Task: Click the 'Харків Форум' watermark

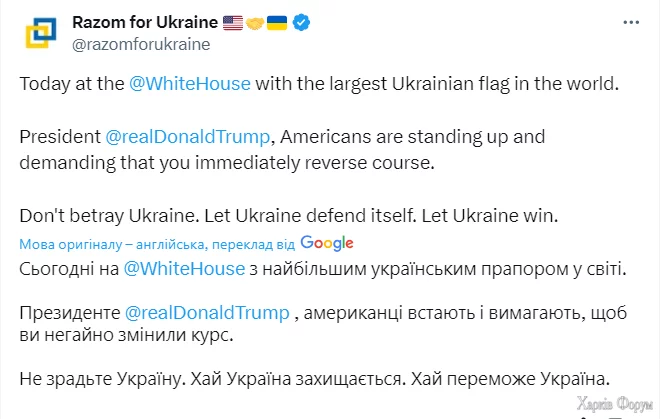Action: coord(615,403)
